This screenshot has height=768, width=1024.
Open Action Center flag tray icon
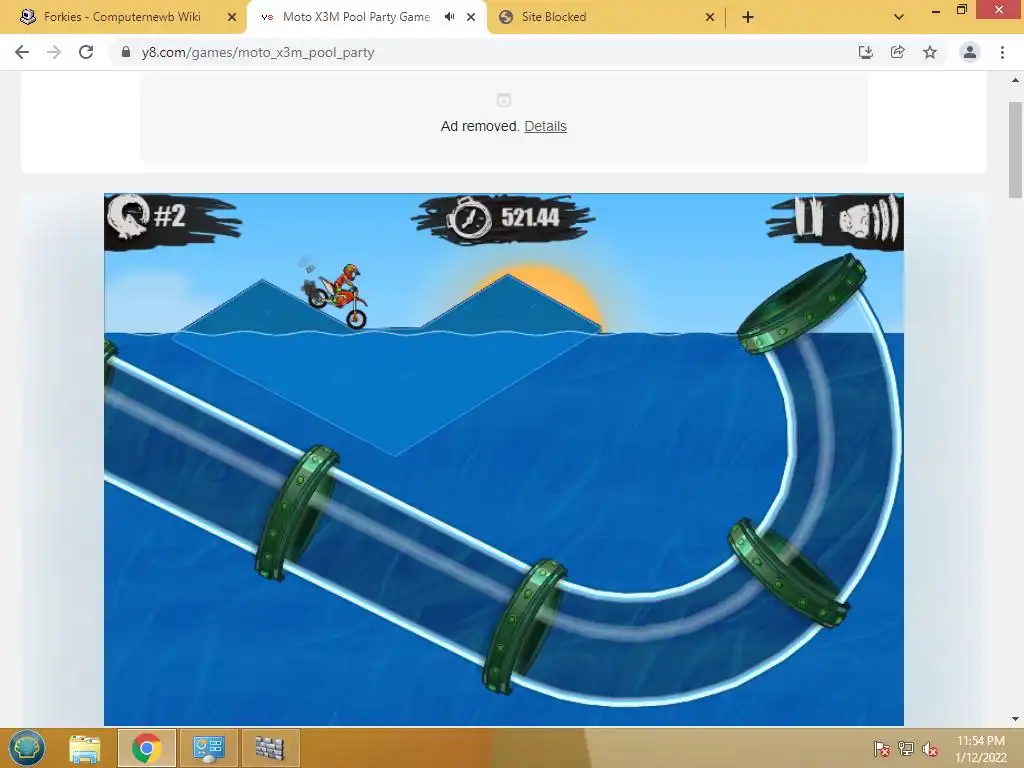pos(882,748)
